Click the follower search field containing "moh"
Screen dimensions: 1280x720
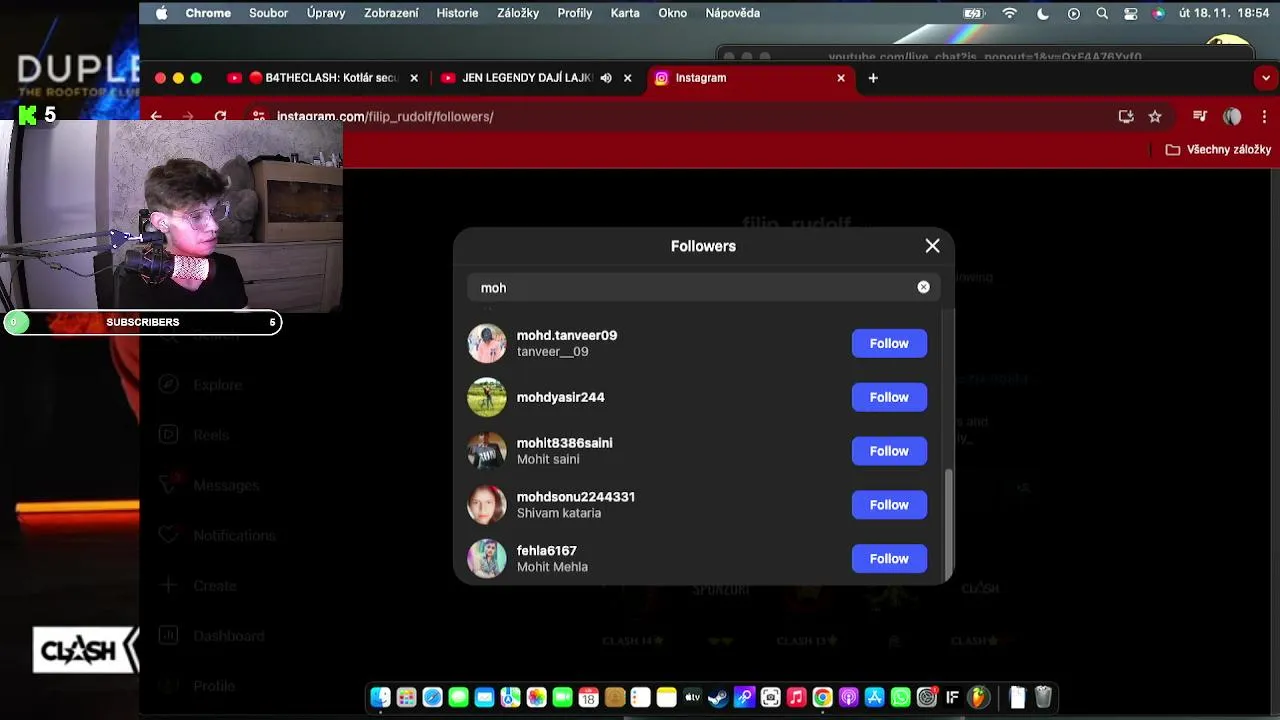pyautogui.click(x=703, y=288)
